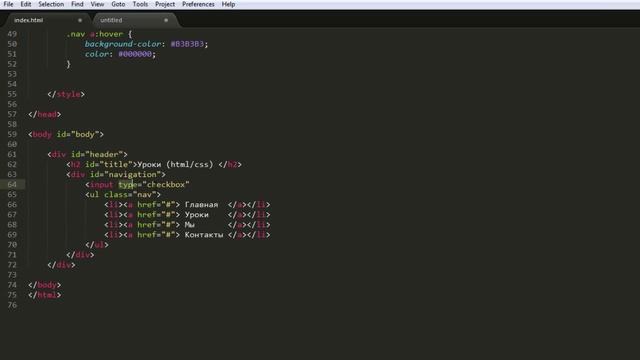This screenshot has width=640, height=360.
Task: Click the input tag name on line 64
Action: click(x=101, y=184)
